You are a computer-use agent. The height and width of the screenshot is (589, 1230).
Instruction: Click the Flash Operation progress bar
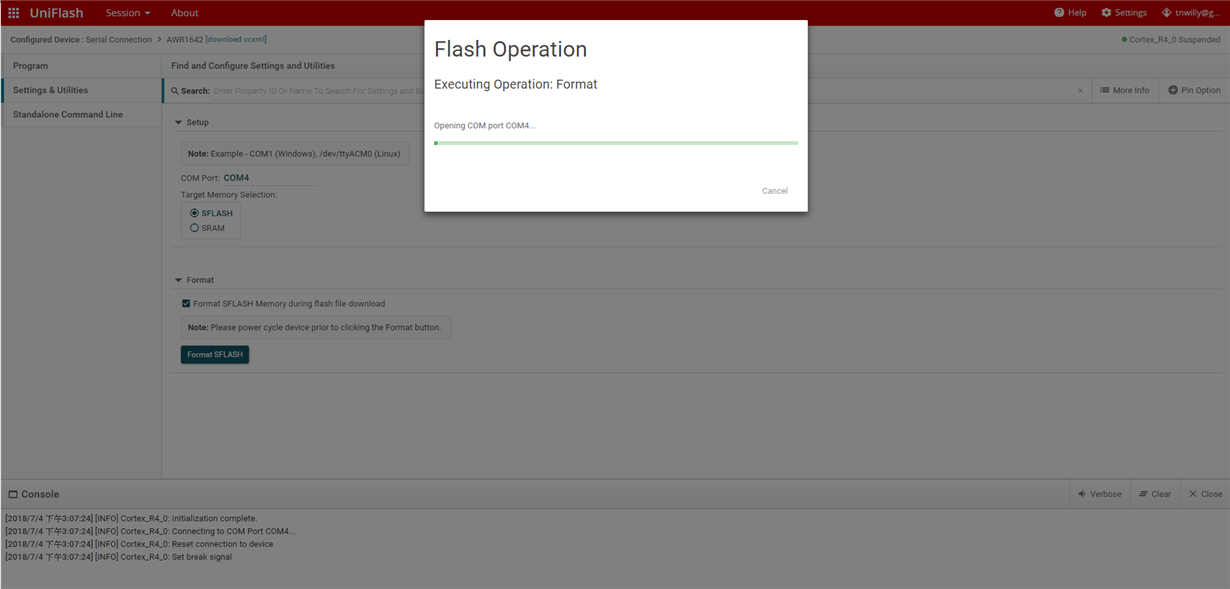[x=616, y=143]
